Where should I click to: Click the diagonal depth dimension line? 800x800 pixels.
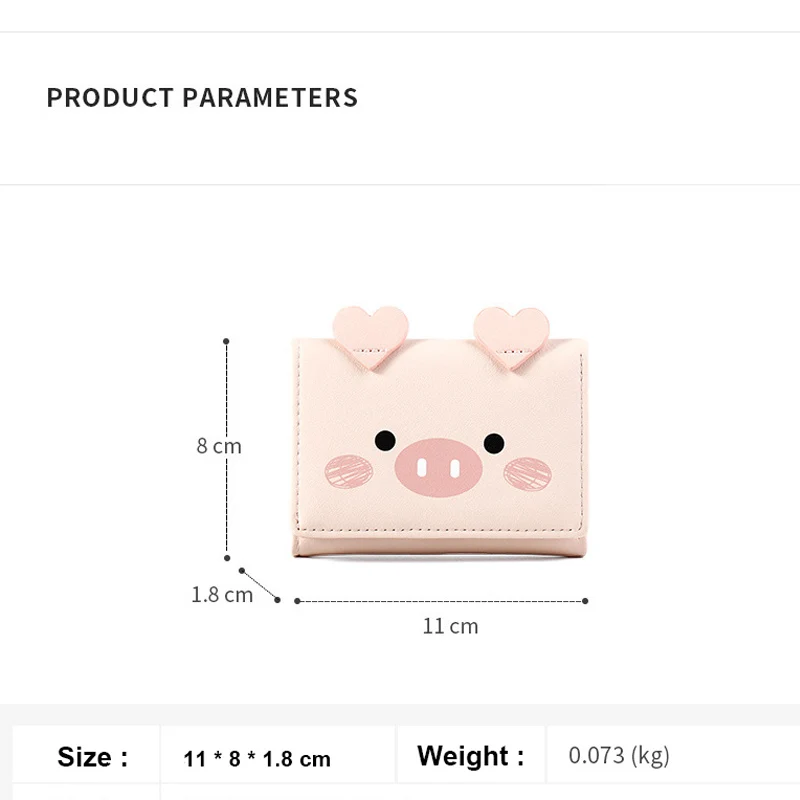tap(260, 585)
